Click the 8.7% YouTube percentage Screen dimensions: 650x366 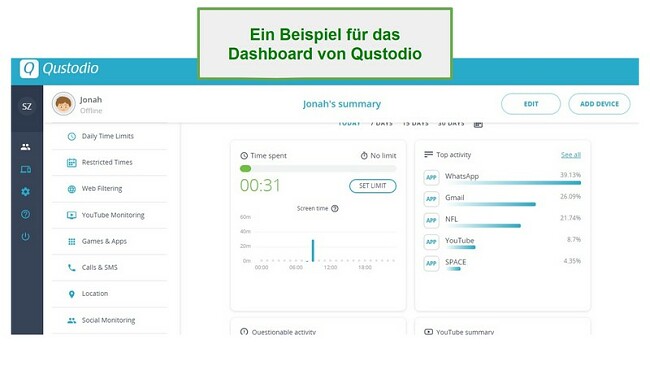(x=574, y=240)
